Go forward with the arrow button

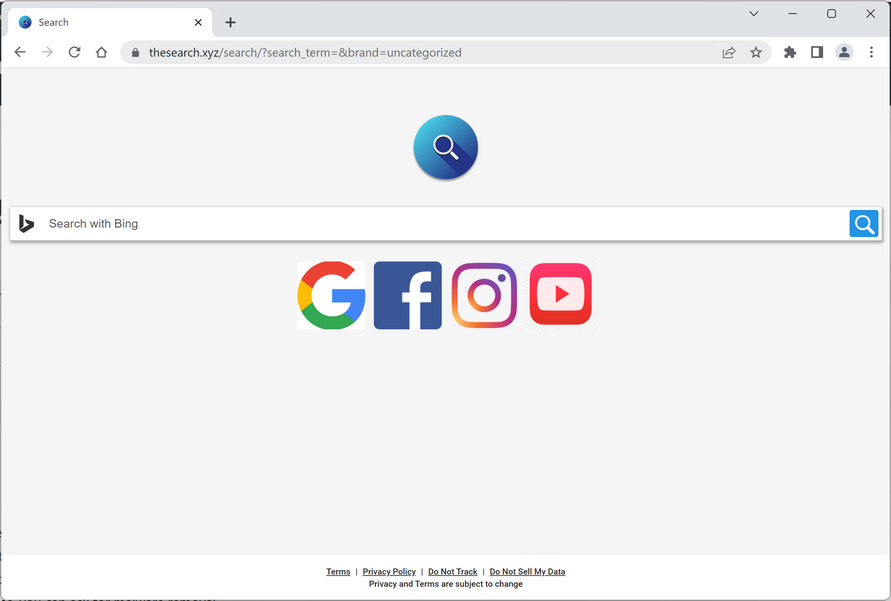(x=47, y=52)
